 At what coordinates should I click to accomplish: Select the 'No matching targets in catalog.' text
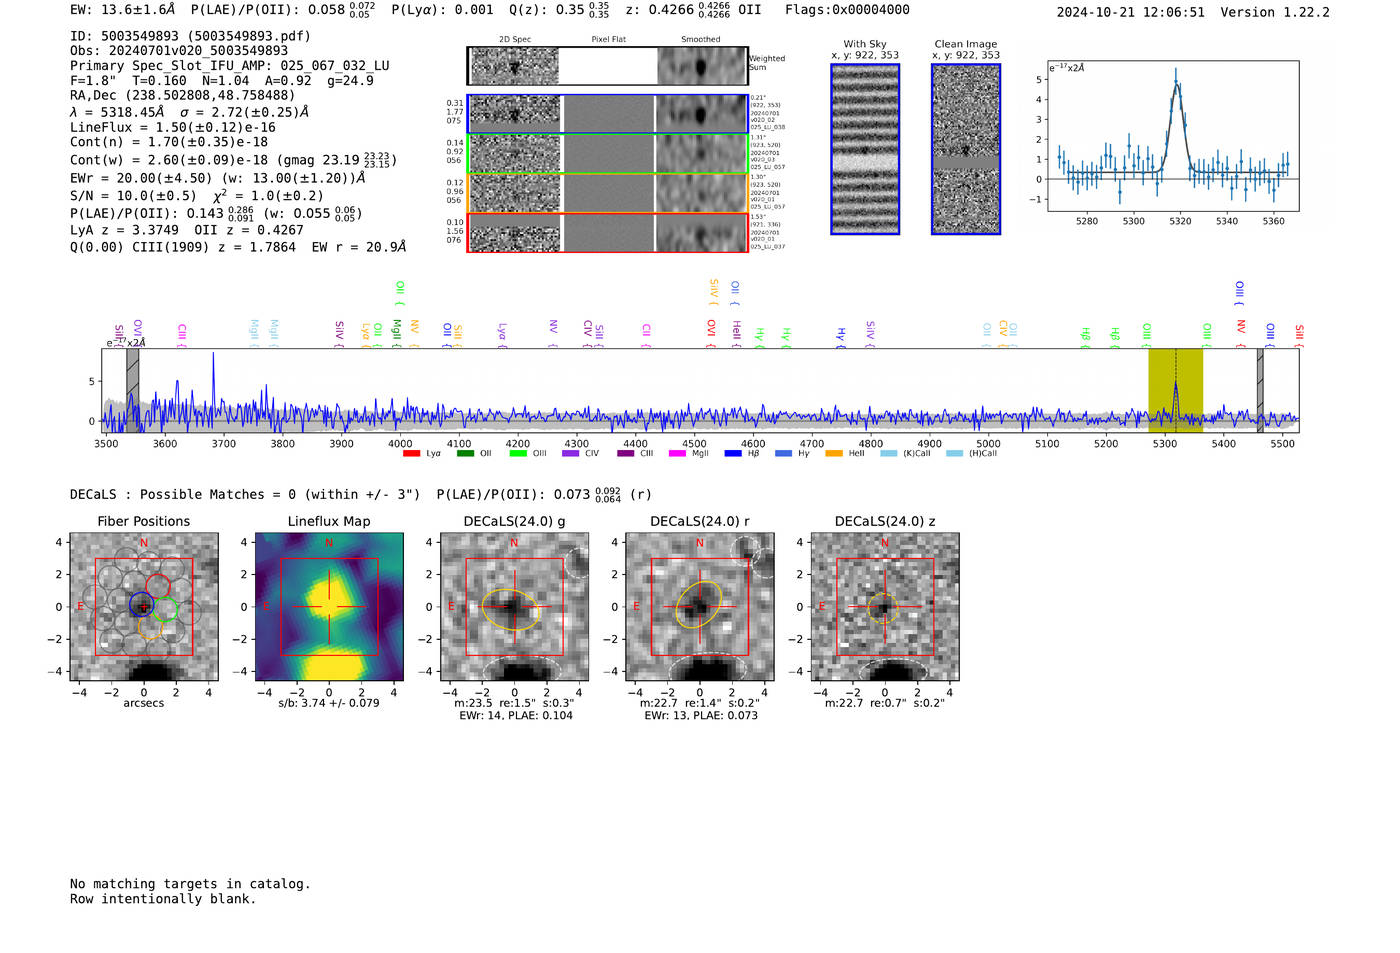190,884
